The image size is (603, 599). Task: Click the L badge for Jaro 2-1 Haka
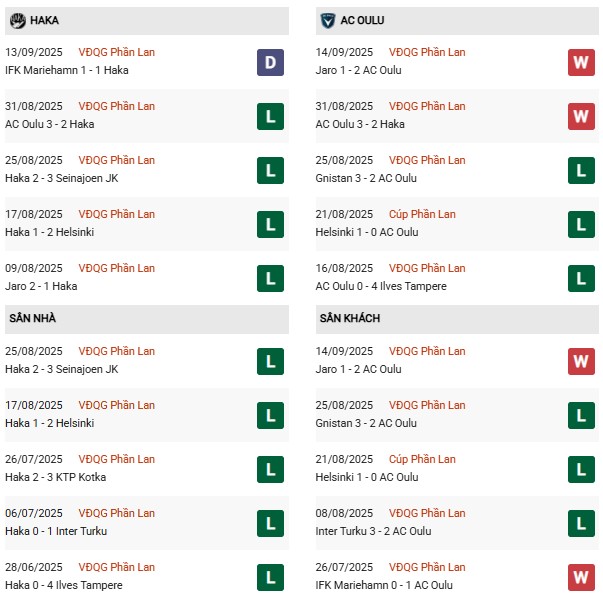pos(270,278)
